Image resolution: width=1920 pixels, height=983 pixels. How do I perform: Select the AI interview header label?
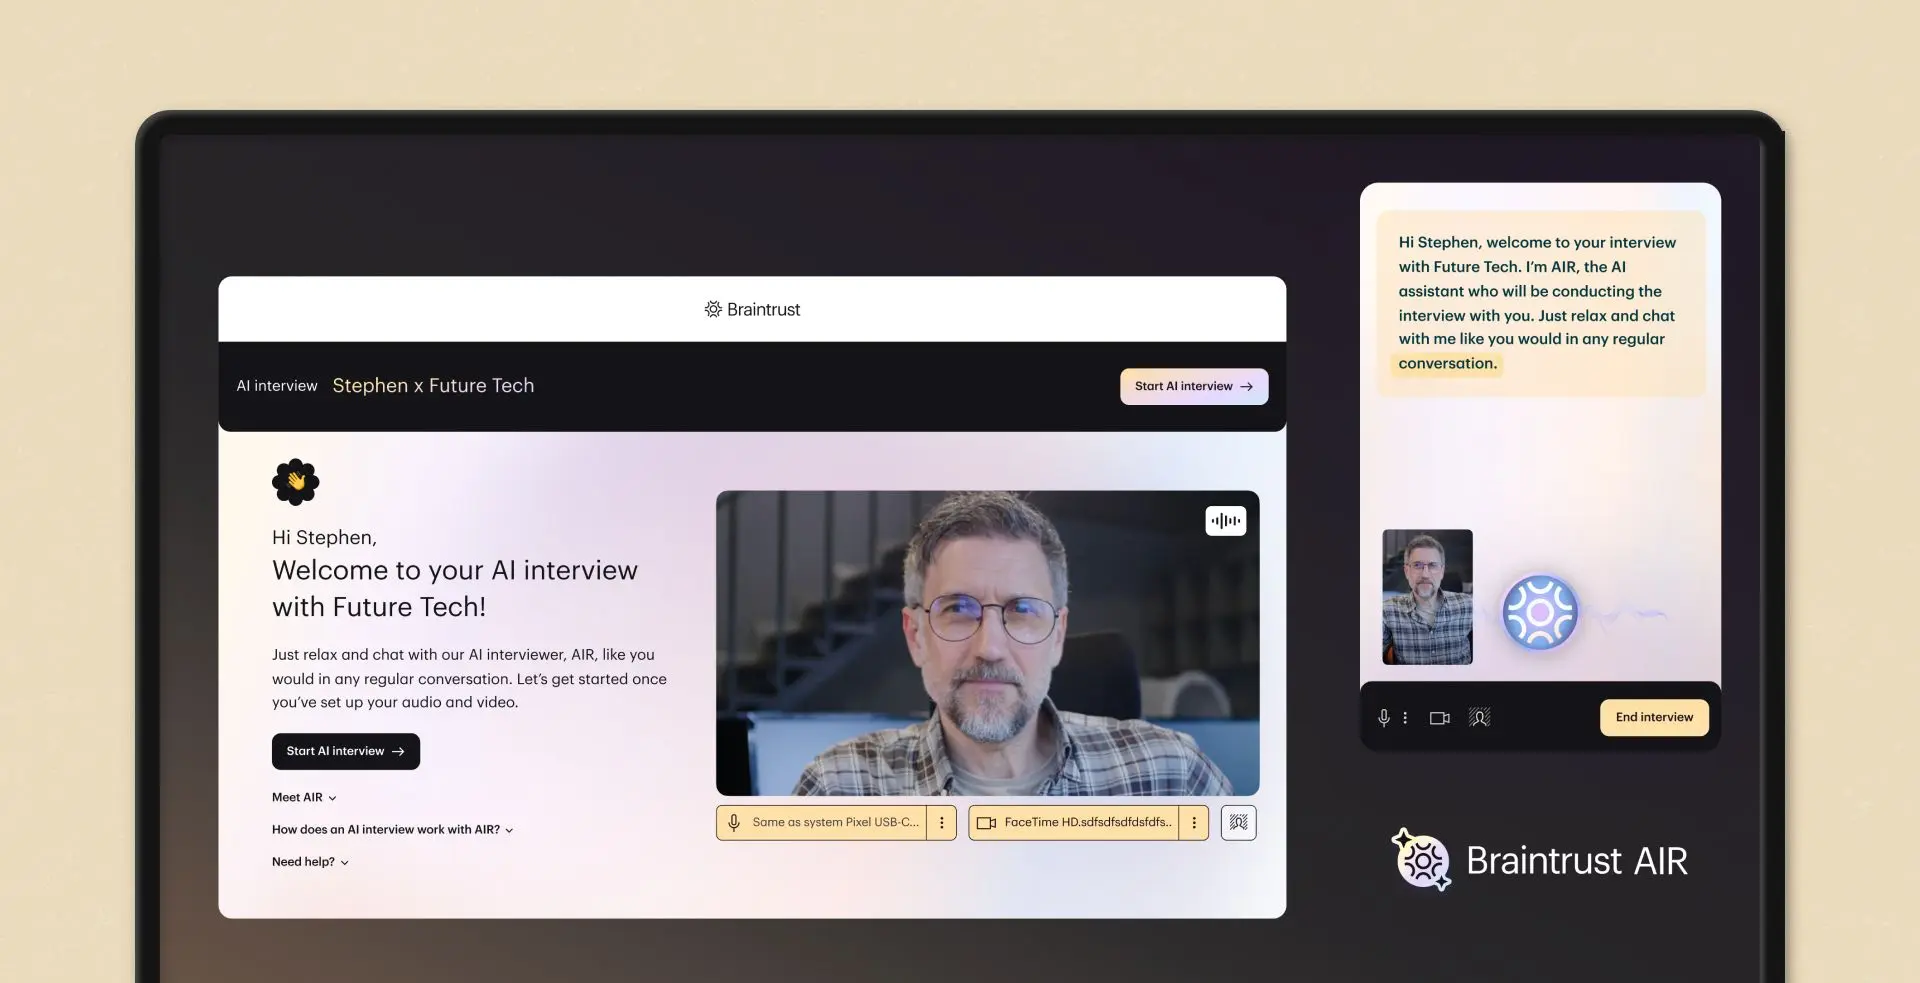click(277, 385)
